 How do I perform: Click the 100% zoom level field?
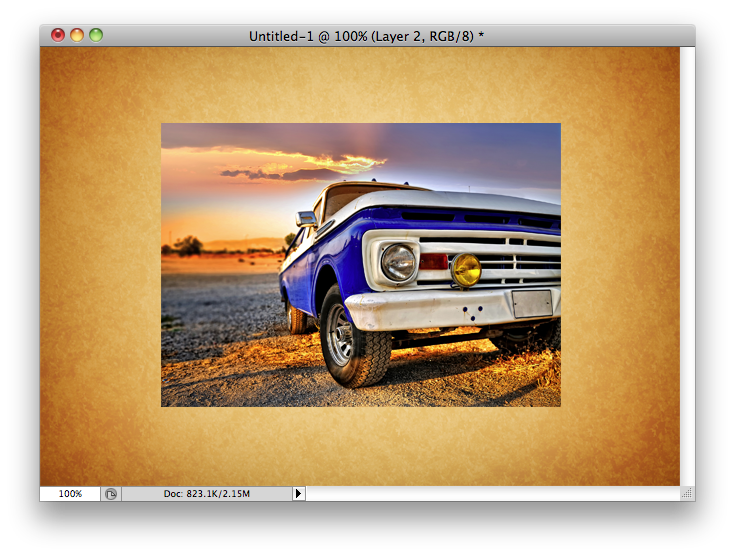[70, 494]
